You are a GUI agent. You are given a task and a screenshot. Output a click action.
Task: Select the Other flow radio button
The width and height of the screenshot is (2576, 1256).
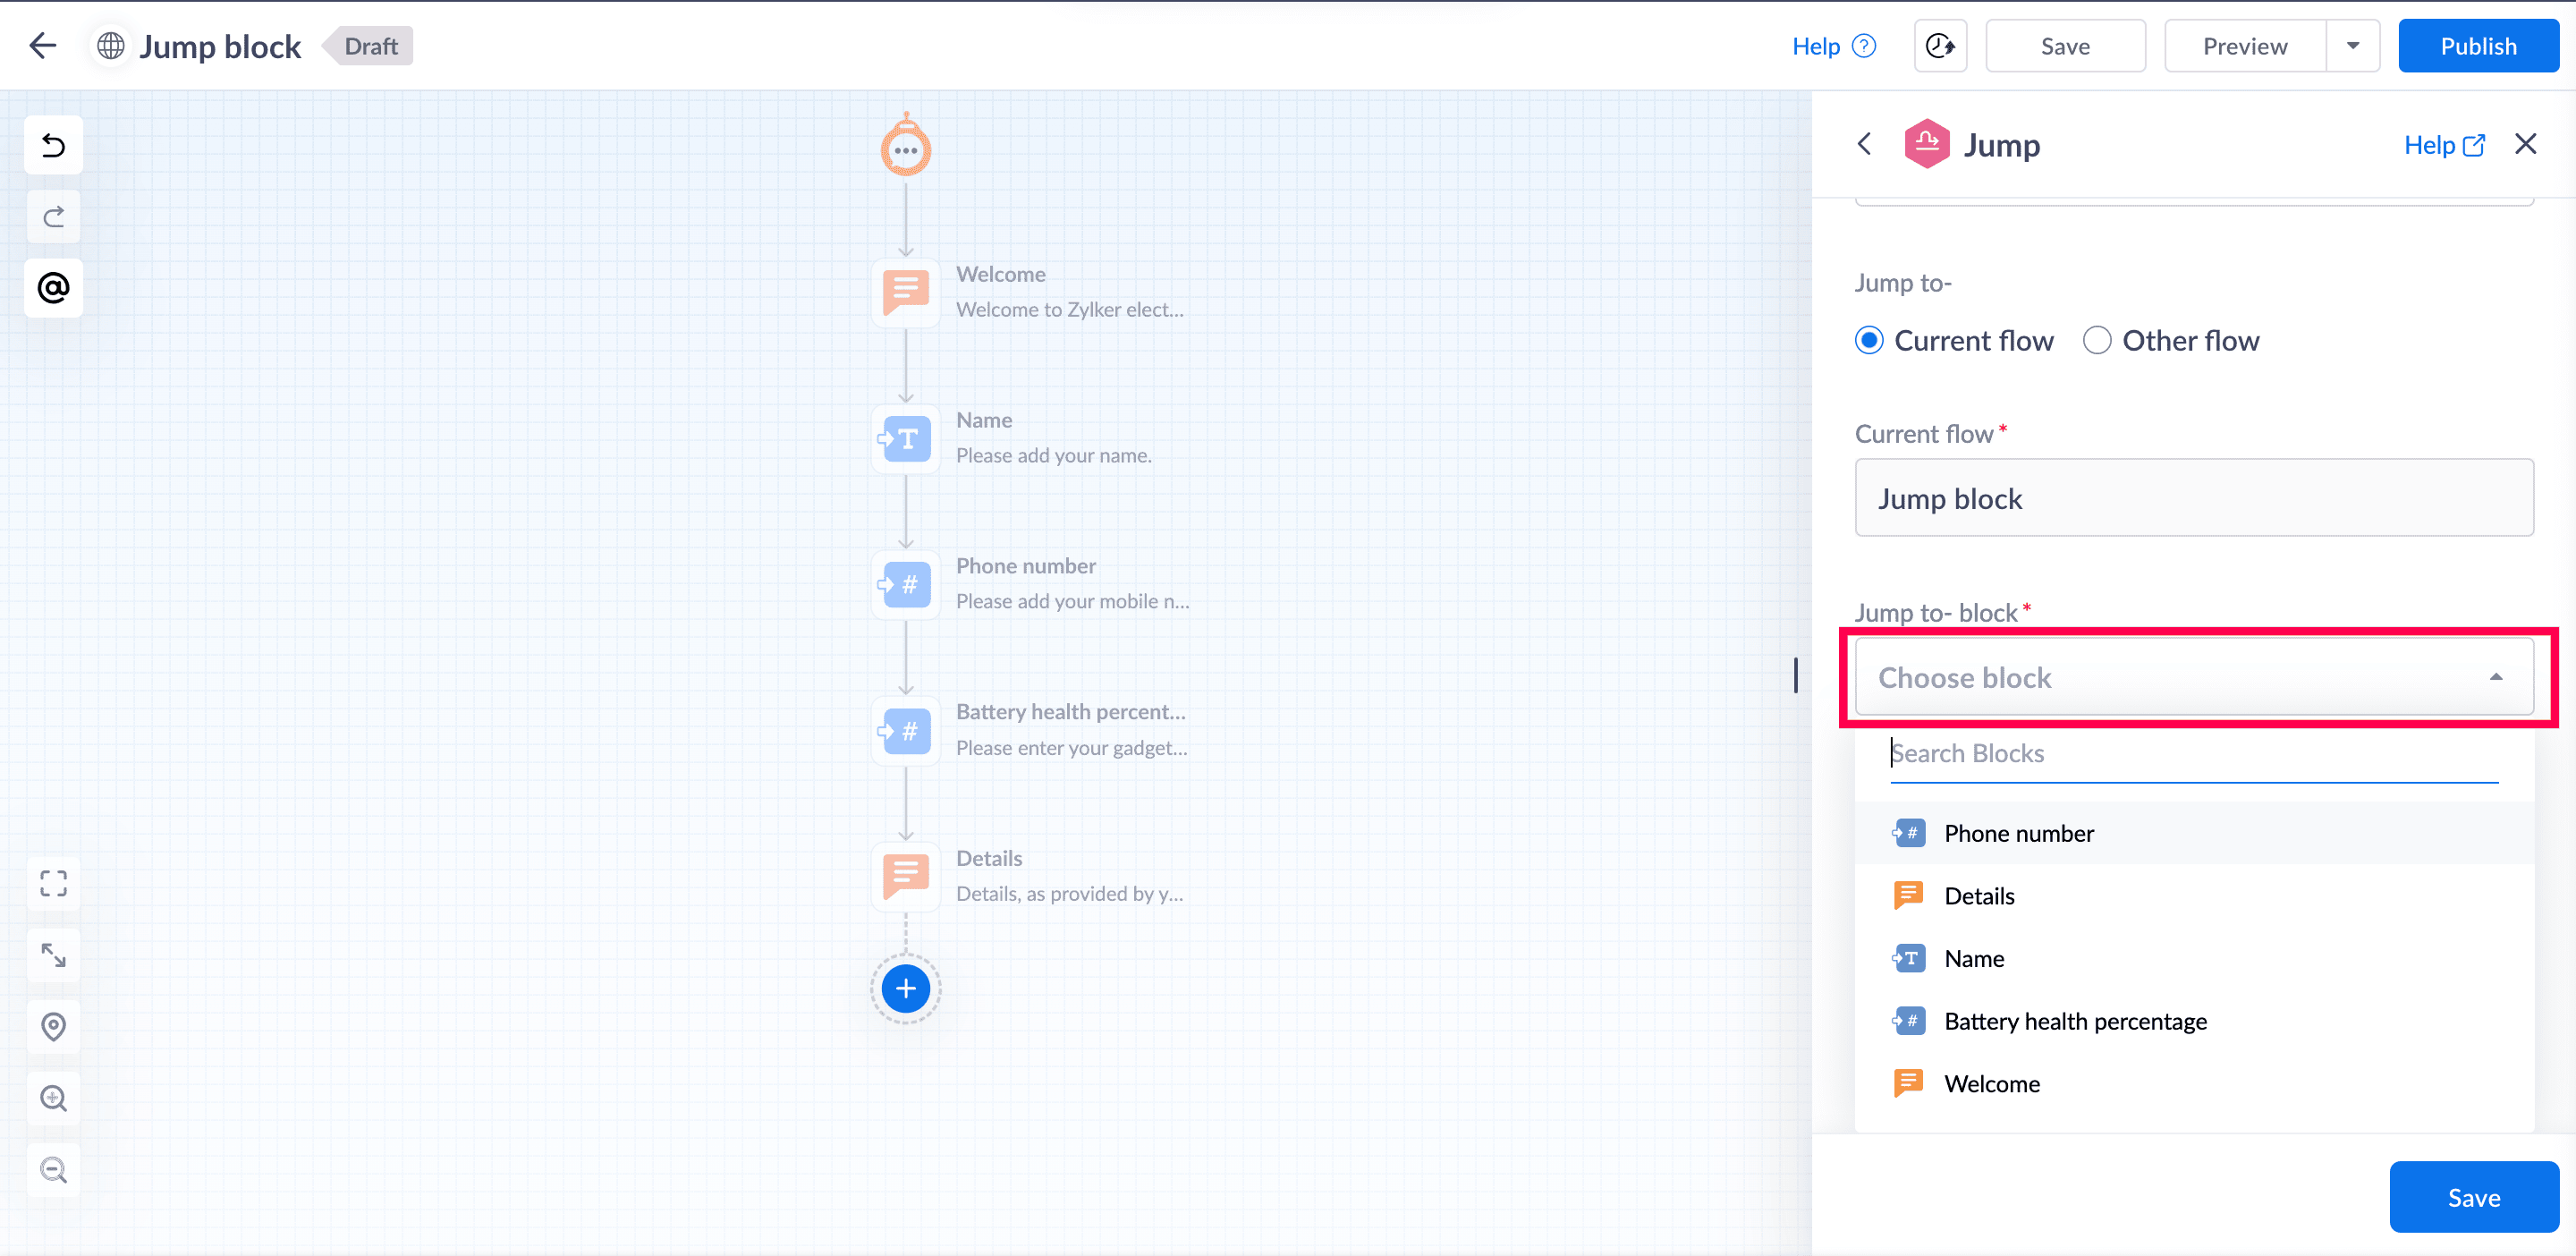pos(2097,341)
